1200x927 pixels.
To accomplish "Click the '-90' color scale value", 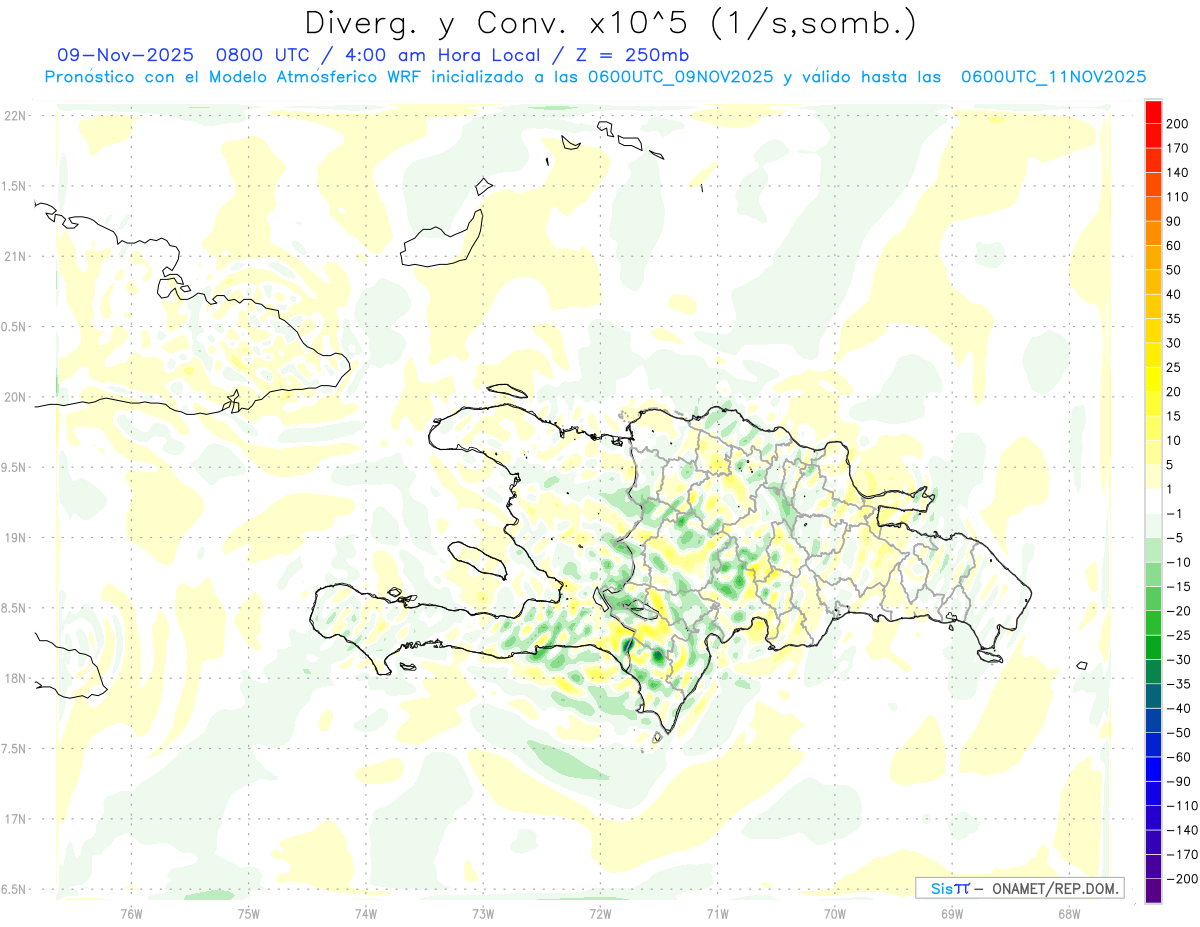I will [1178, 781].
